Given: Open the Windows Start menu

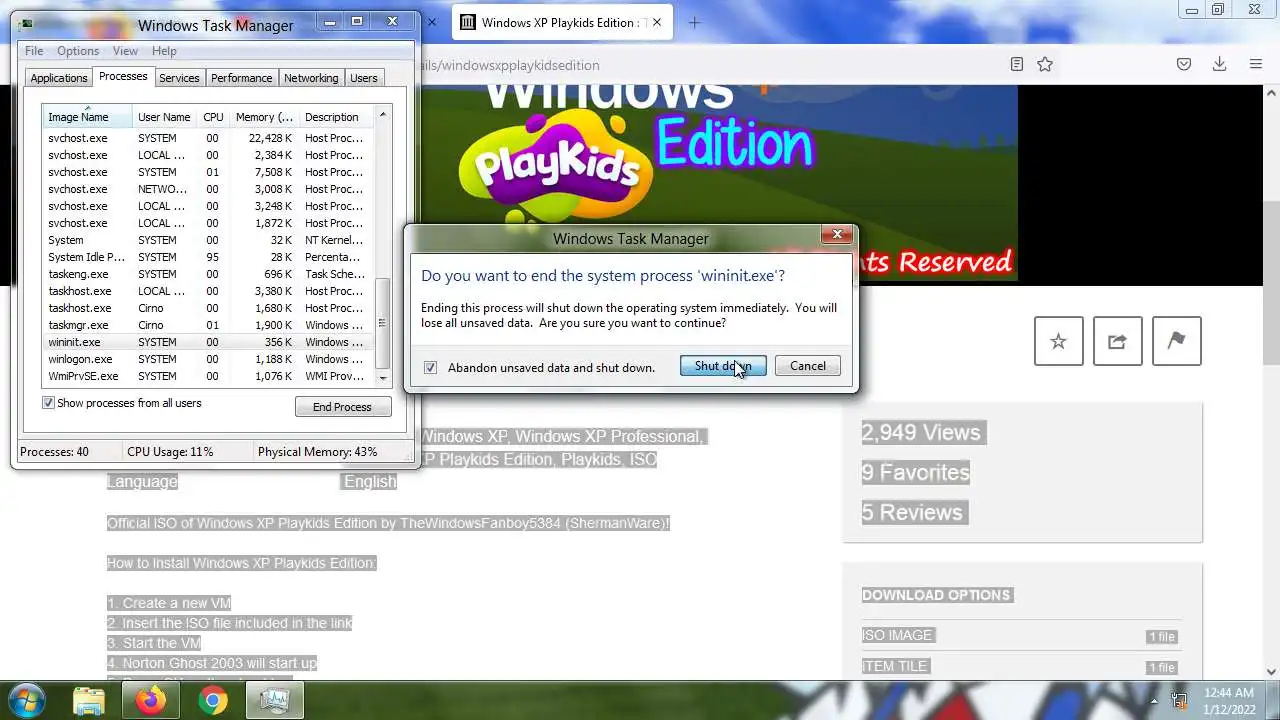Looking at the screenshot, I should (27, 700).
